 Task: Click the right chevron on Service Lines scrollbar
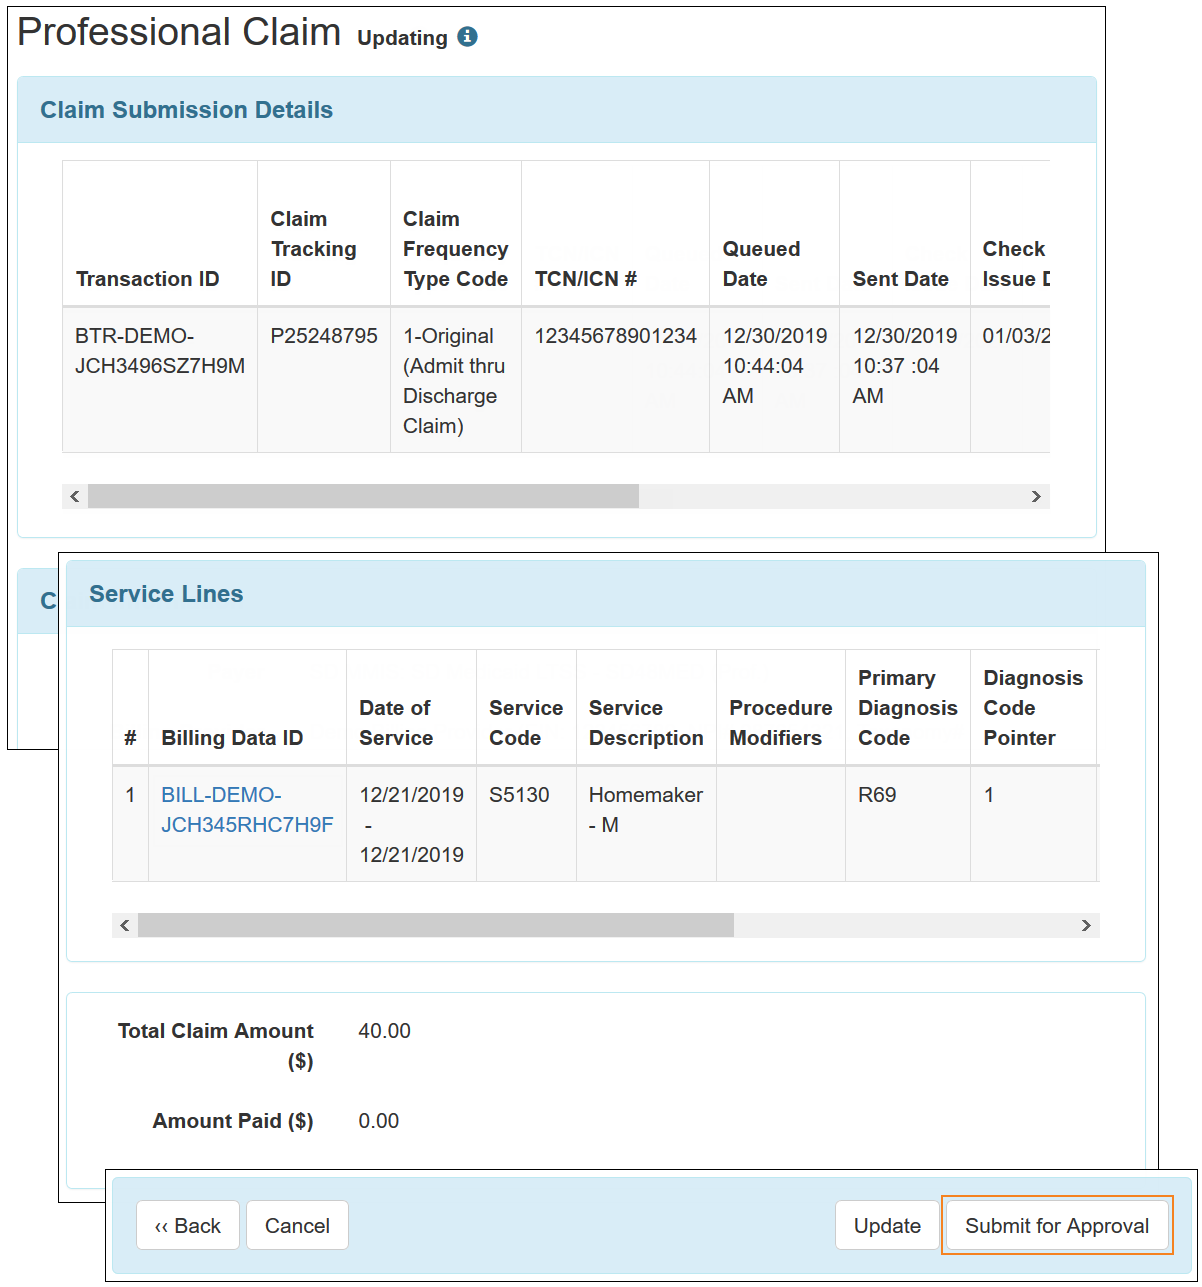tap(1086, 925)
